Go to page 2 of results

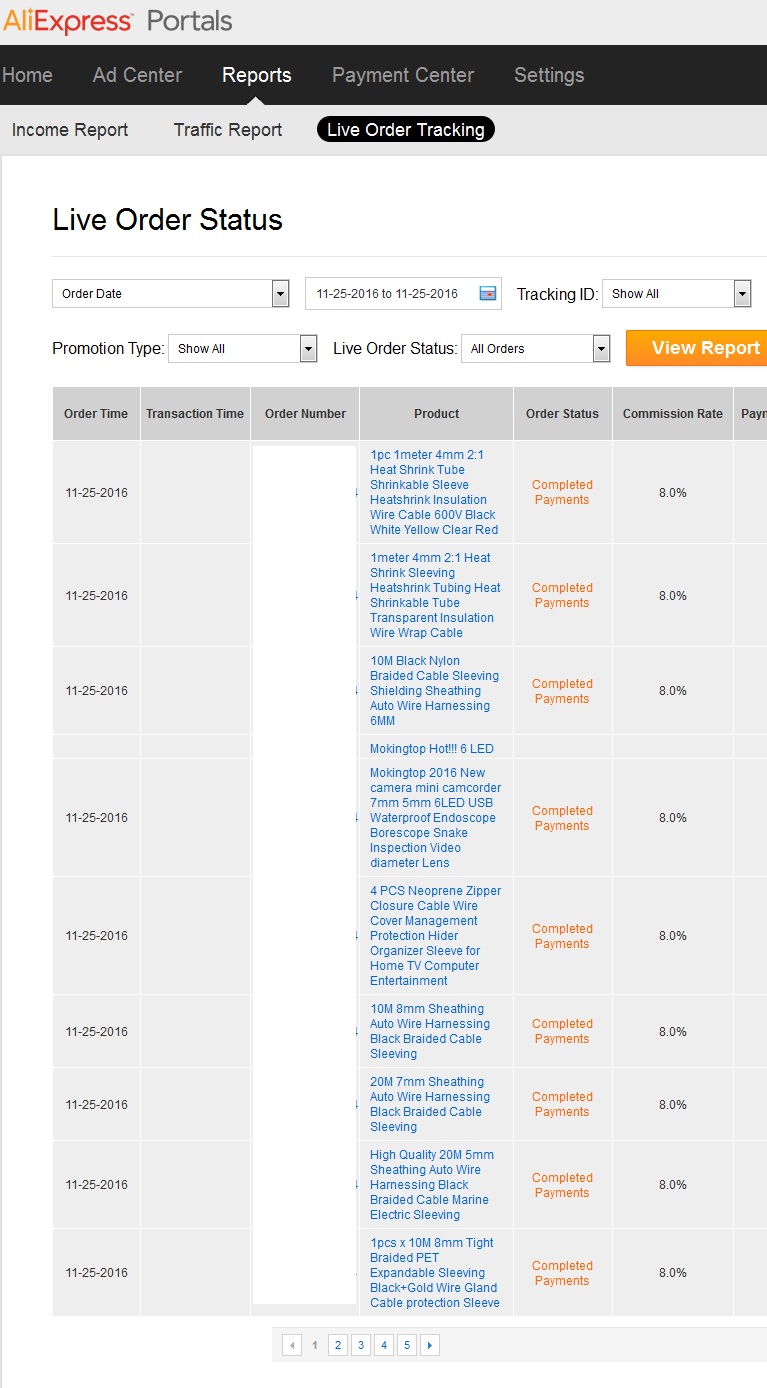(x=338, y=1345)
